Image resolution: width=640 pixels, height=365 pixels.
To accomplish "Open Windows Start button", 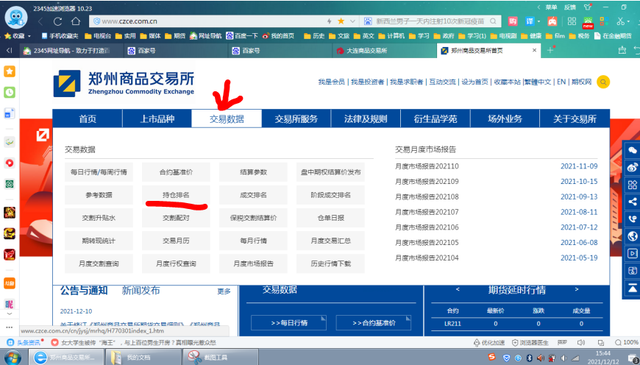I will point(13,357).
